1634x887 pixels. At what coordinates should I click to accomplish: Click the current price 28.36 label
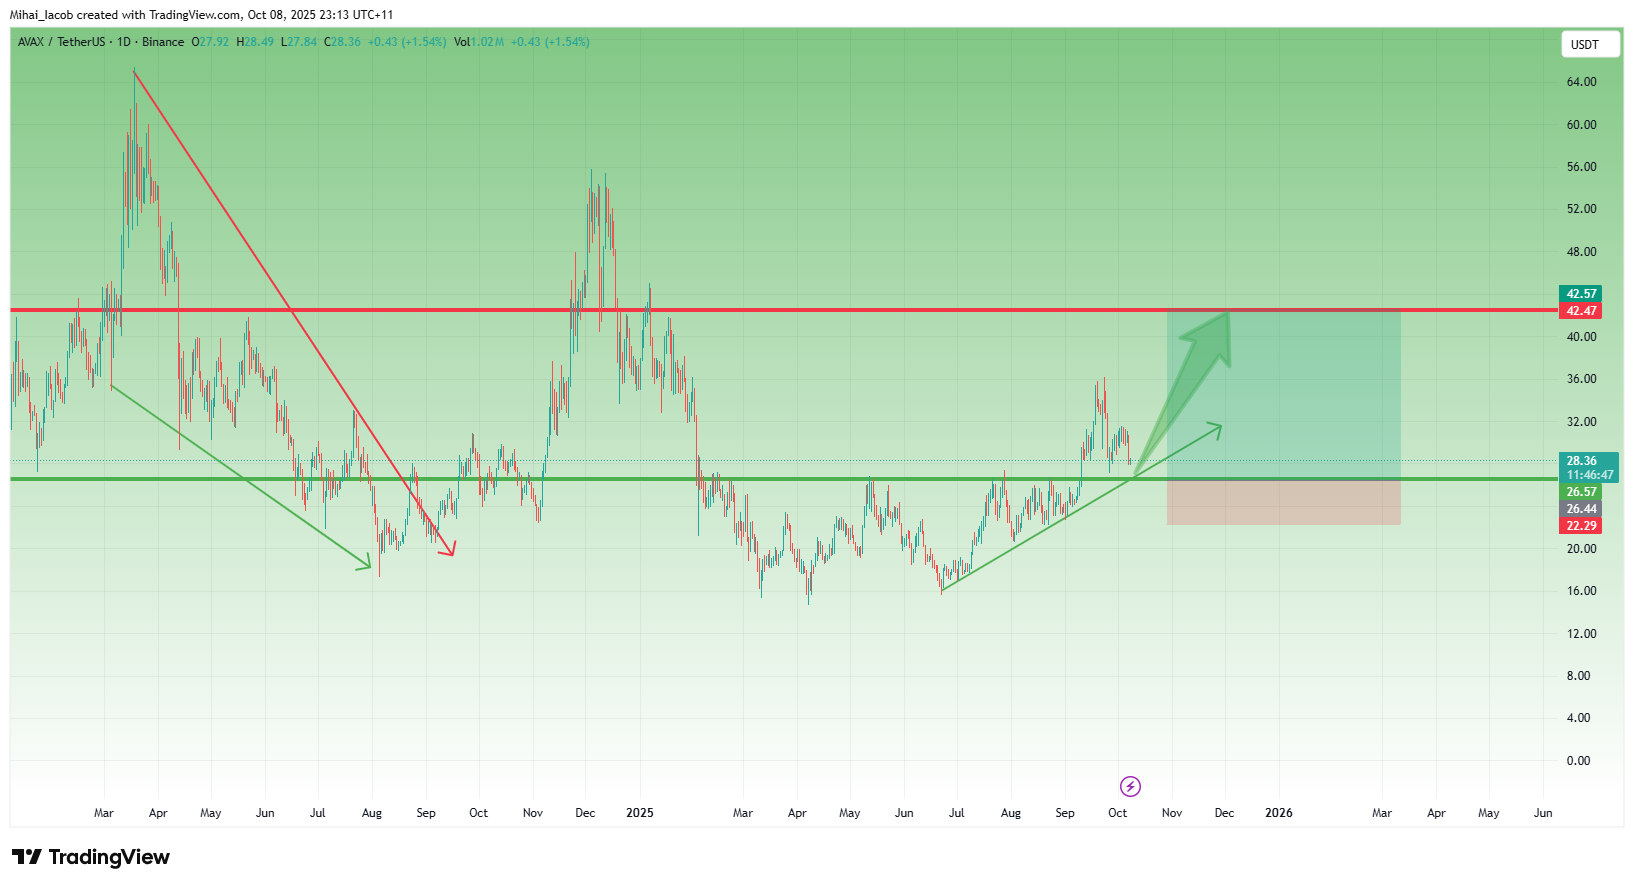[1580, 461]
